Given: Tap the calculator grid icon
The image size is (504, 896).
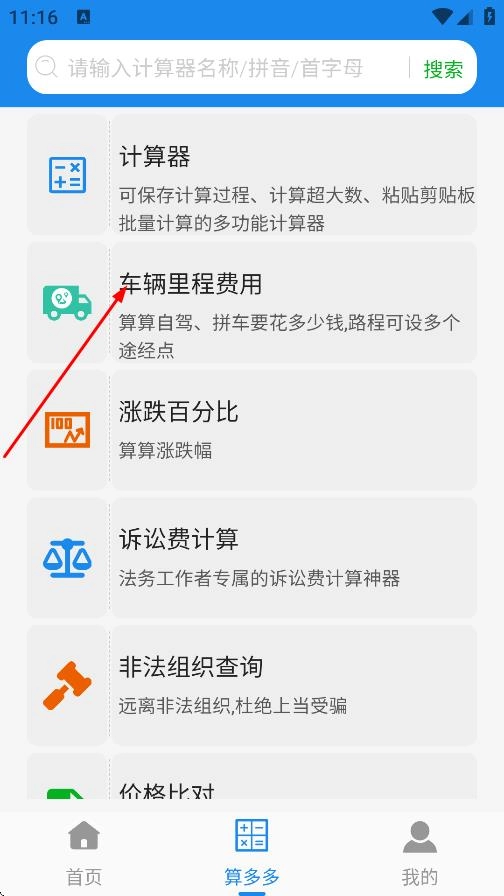Looking at the screenshot, I should pos(67,175).
